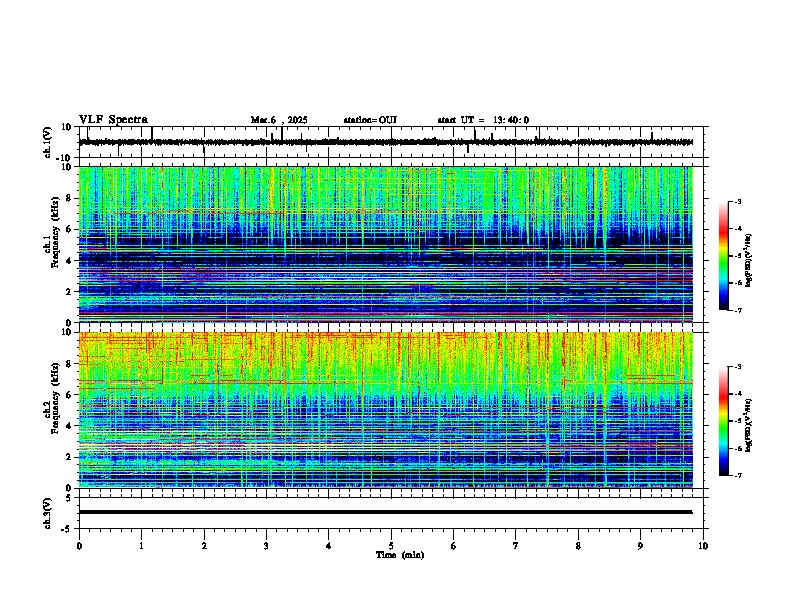This screenshot has width=792, height=612.
Task: Click time axis tick label "0"
Action: [79, 546]
